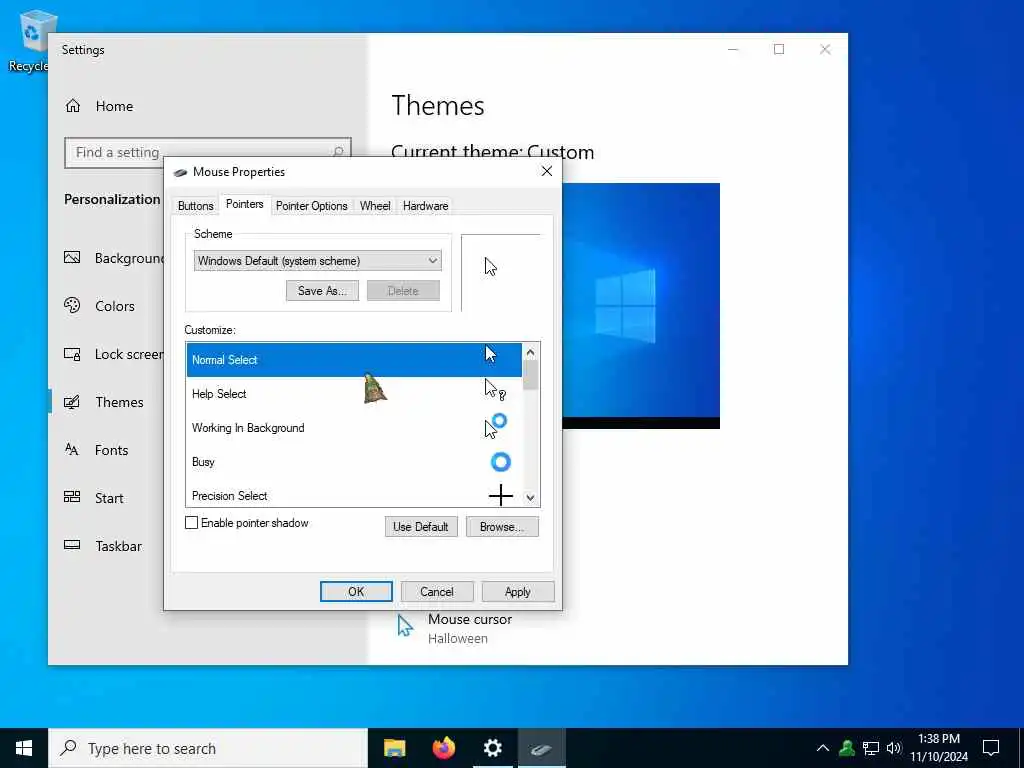Image resolution: width=1024 pixels, height=768 pixels.
Task: Apply the pointer changes
Action: pos(517,592)
